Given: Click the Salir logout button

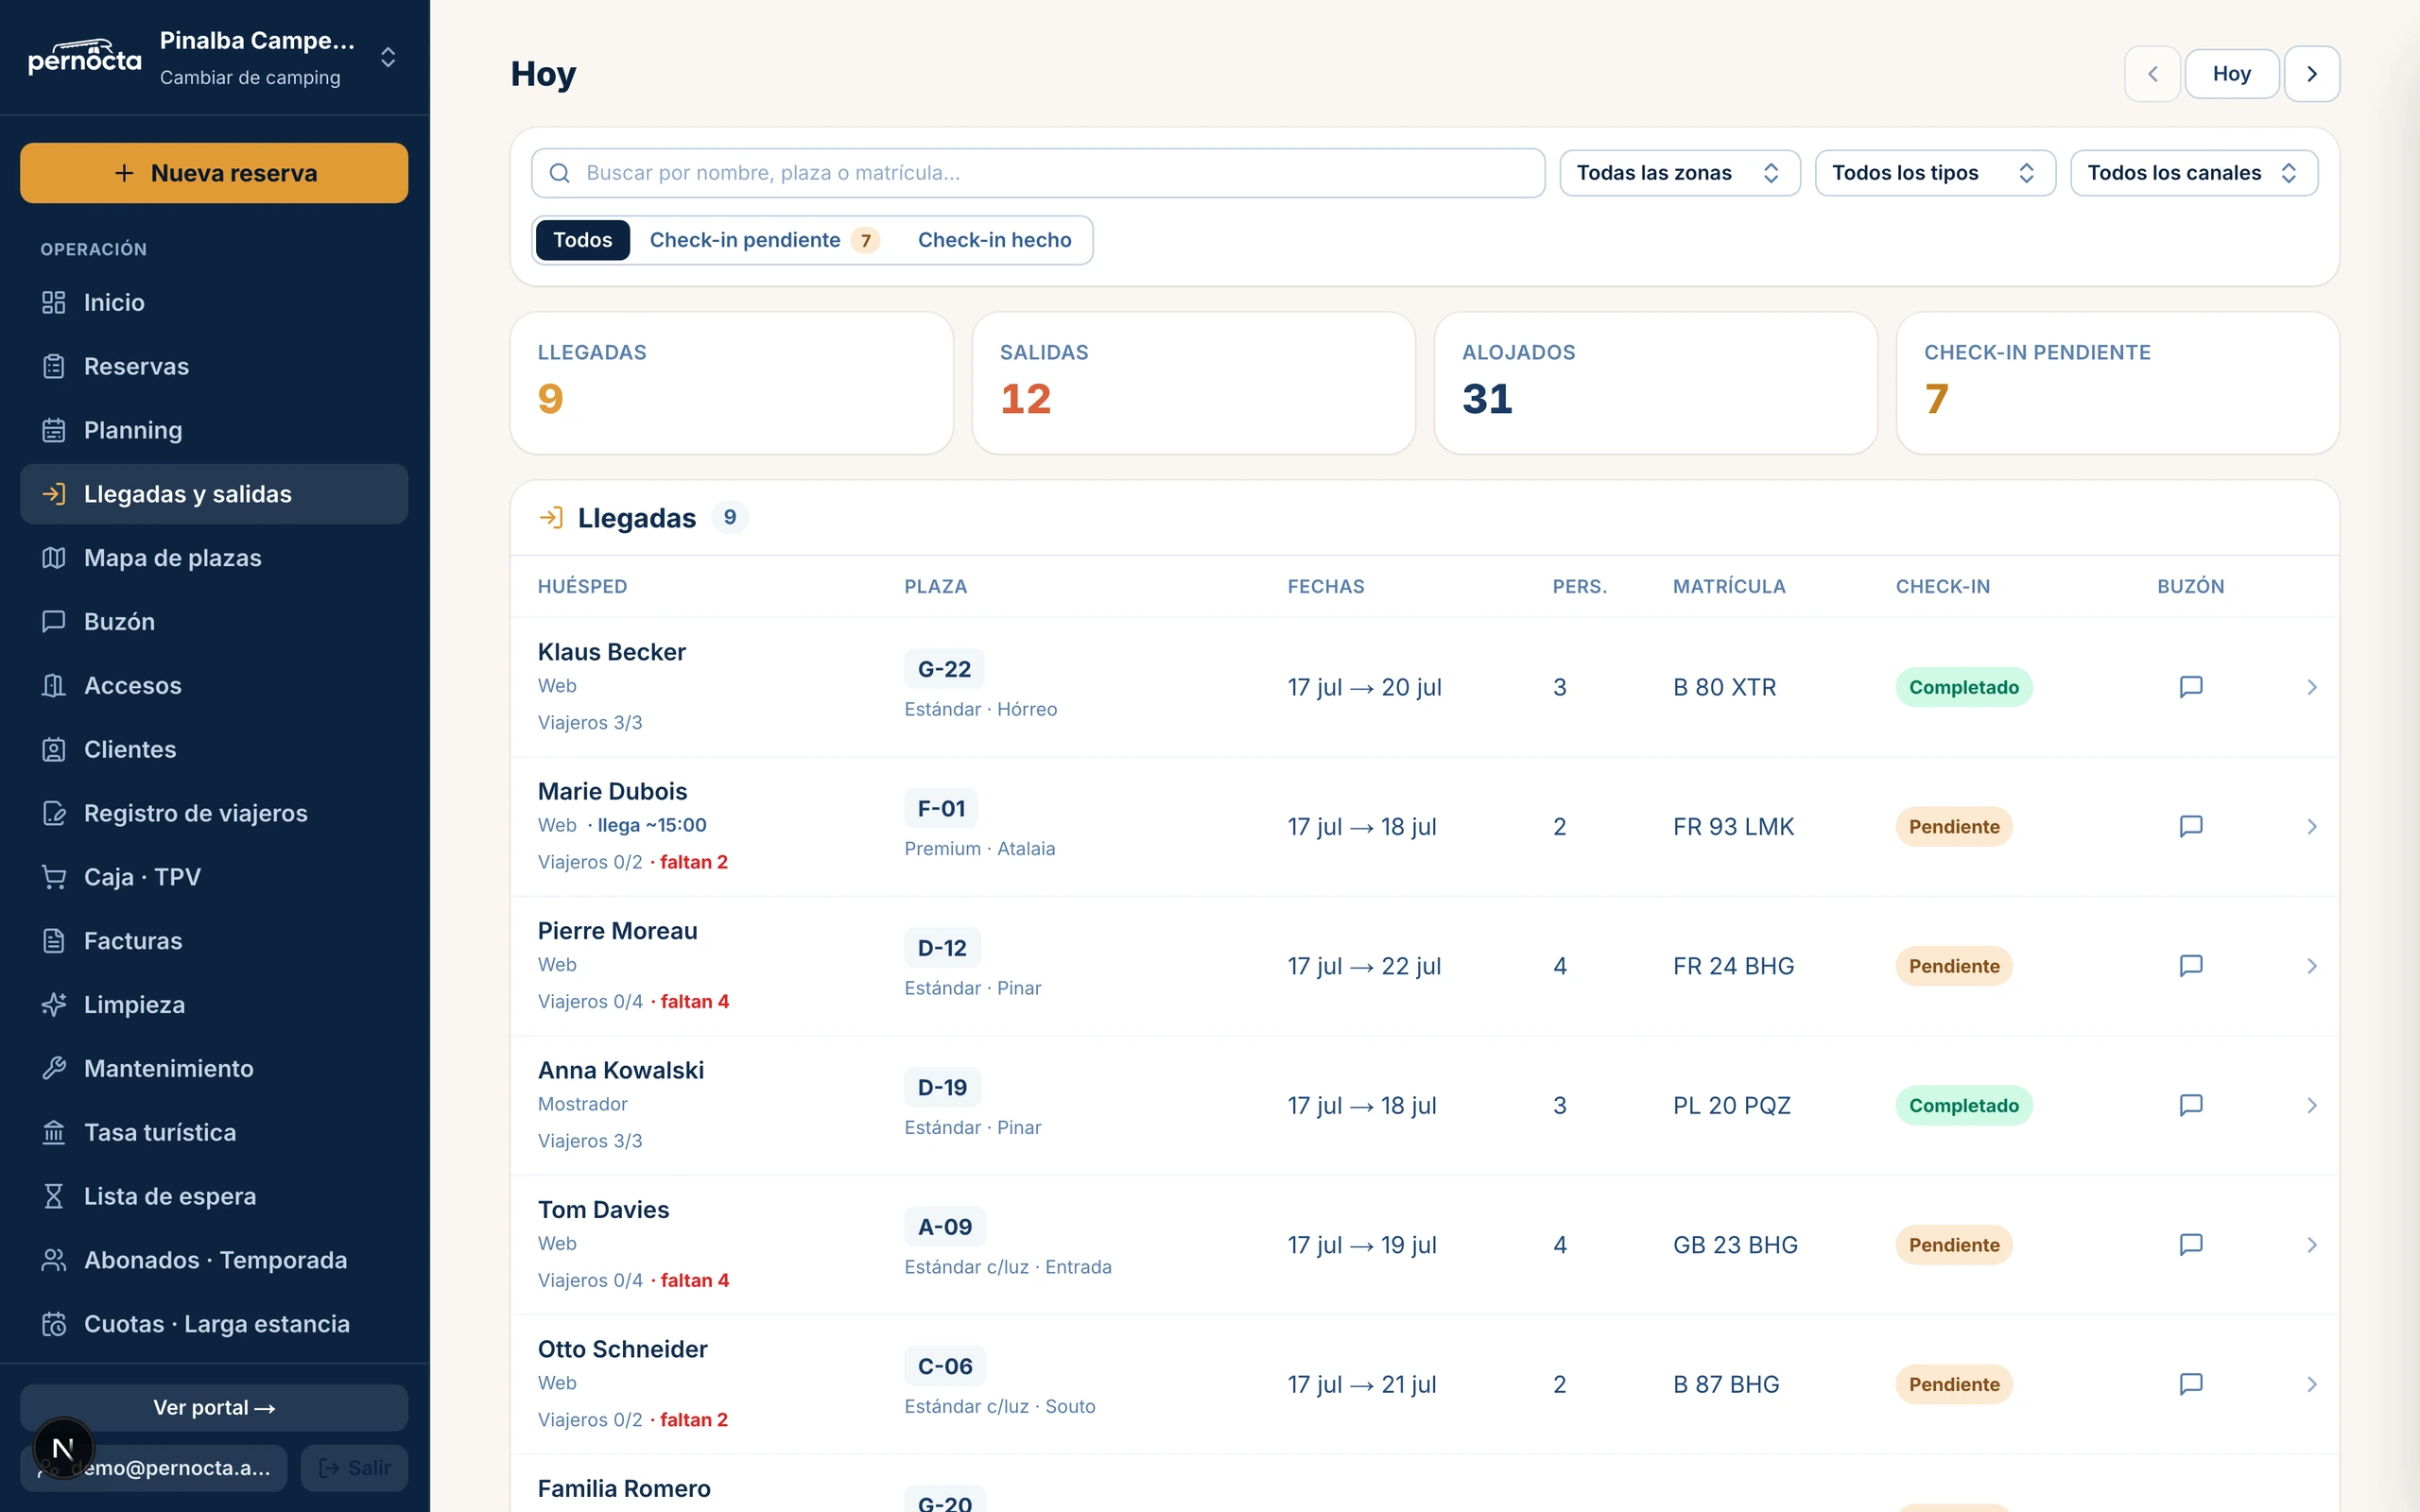Looking at the screenshot, I should 355,1468.
